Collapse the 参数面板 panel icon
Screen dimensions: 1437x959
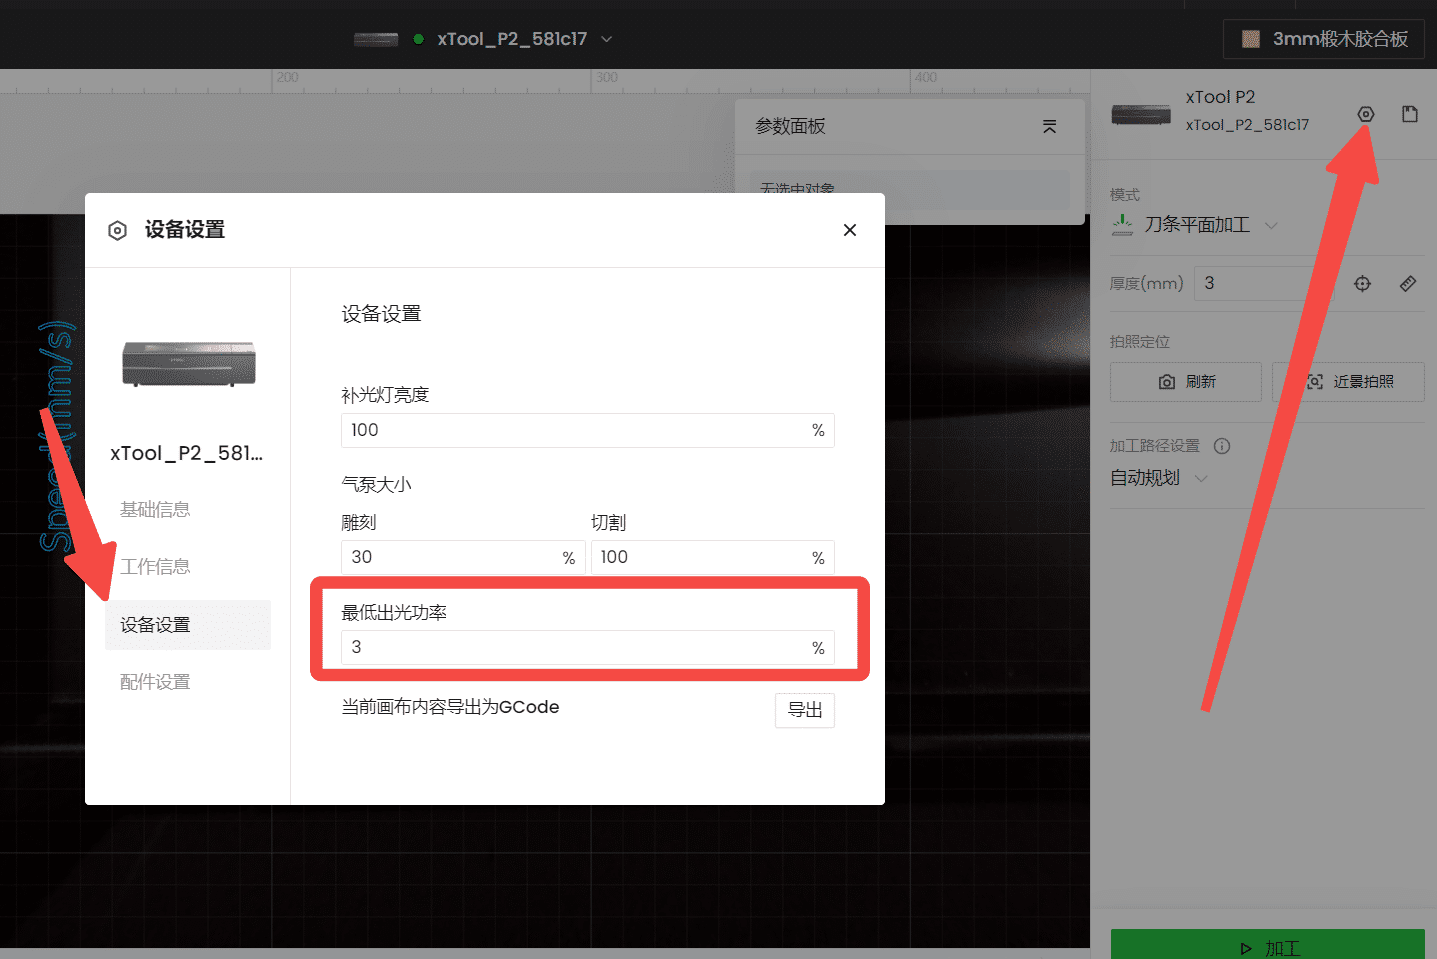coord(1049,127)
